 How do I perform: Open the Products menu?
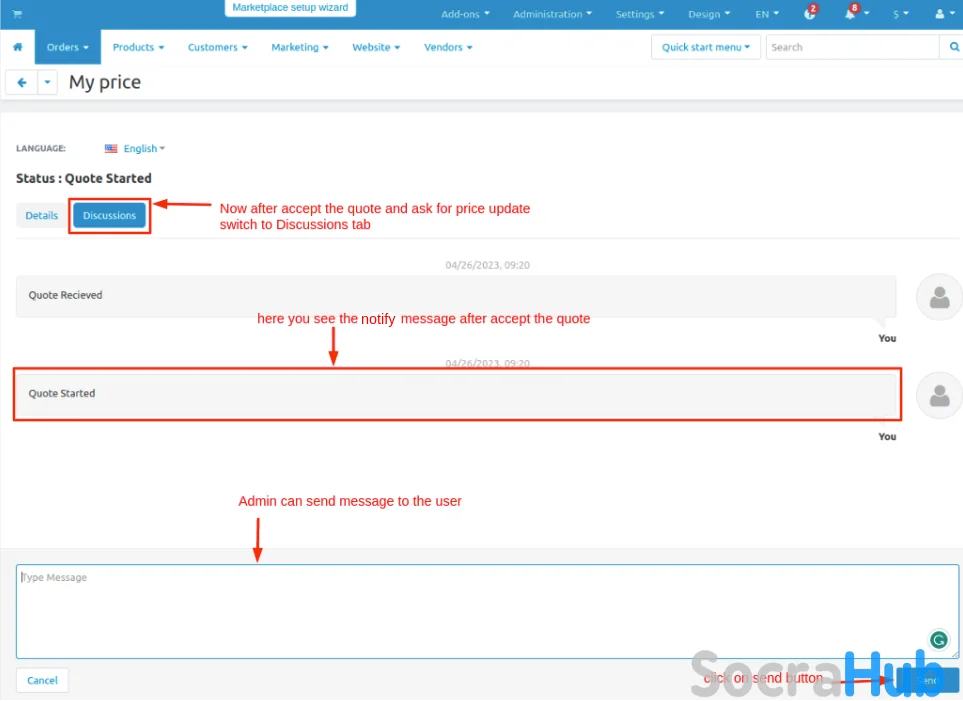click(138, 47)
